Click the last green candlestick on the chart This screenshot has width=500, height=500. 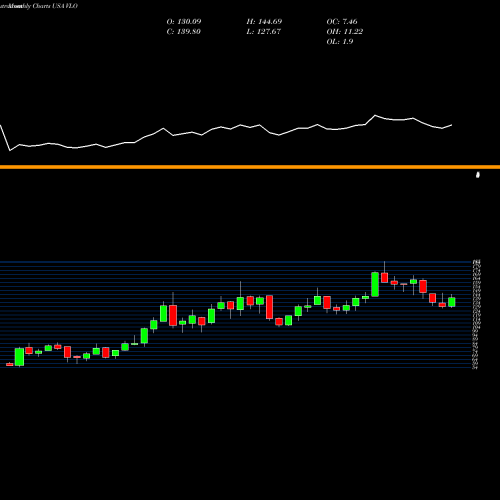pyautogui.click(x=452, y=302)
